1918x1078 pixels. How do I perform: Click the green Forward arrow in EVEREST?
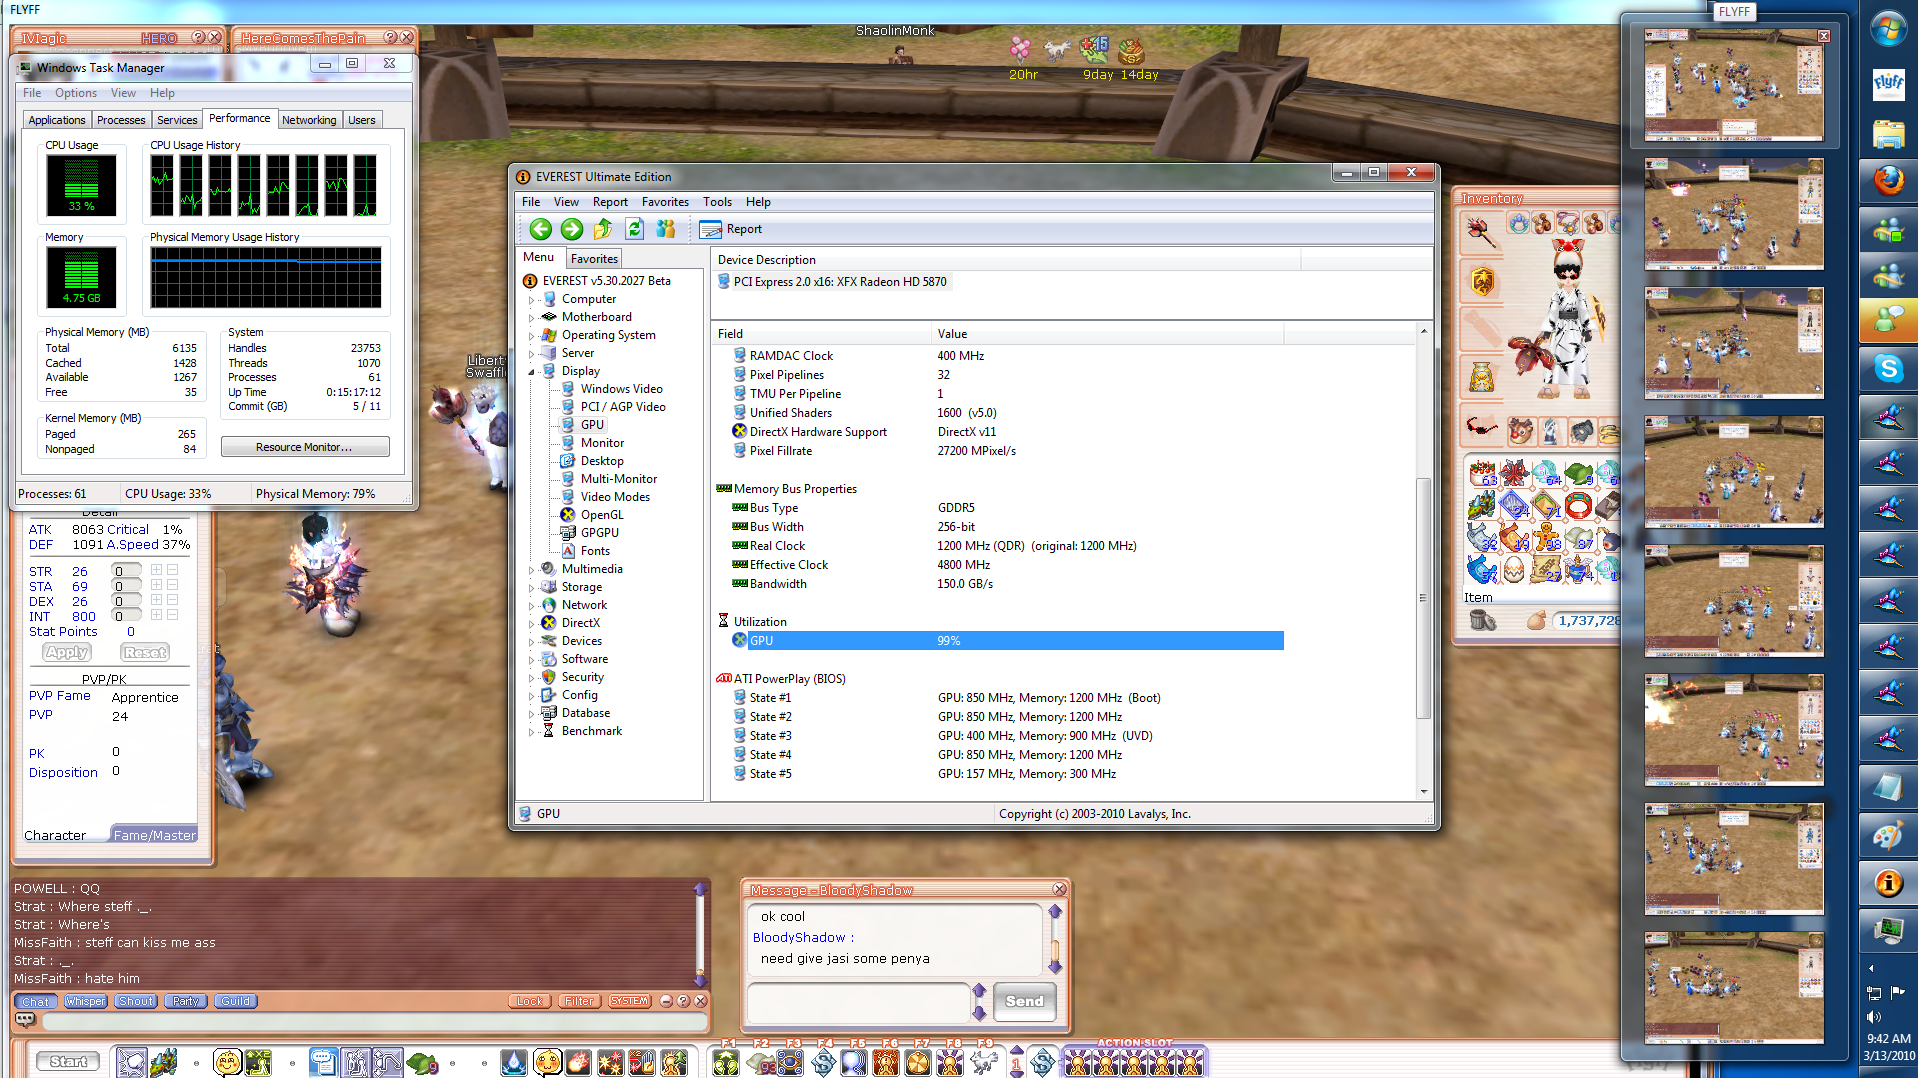pos(572,229)
